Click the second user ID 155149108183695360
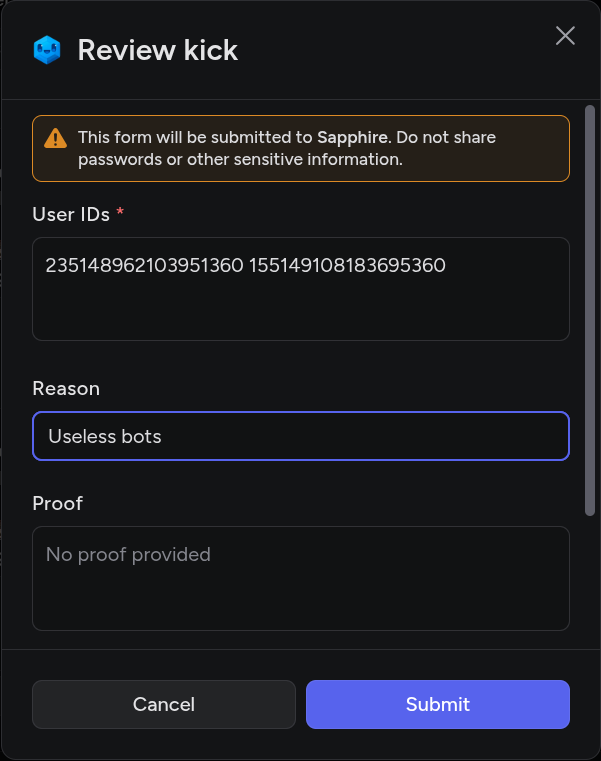 347,266
